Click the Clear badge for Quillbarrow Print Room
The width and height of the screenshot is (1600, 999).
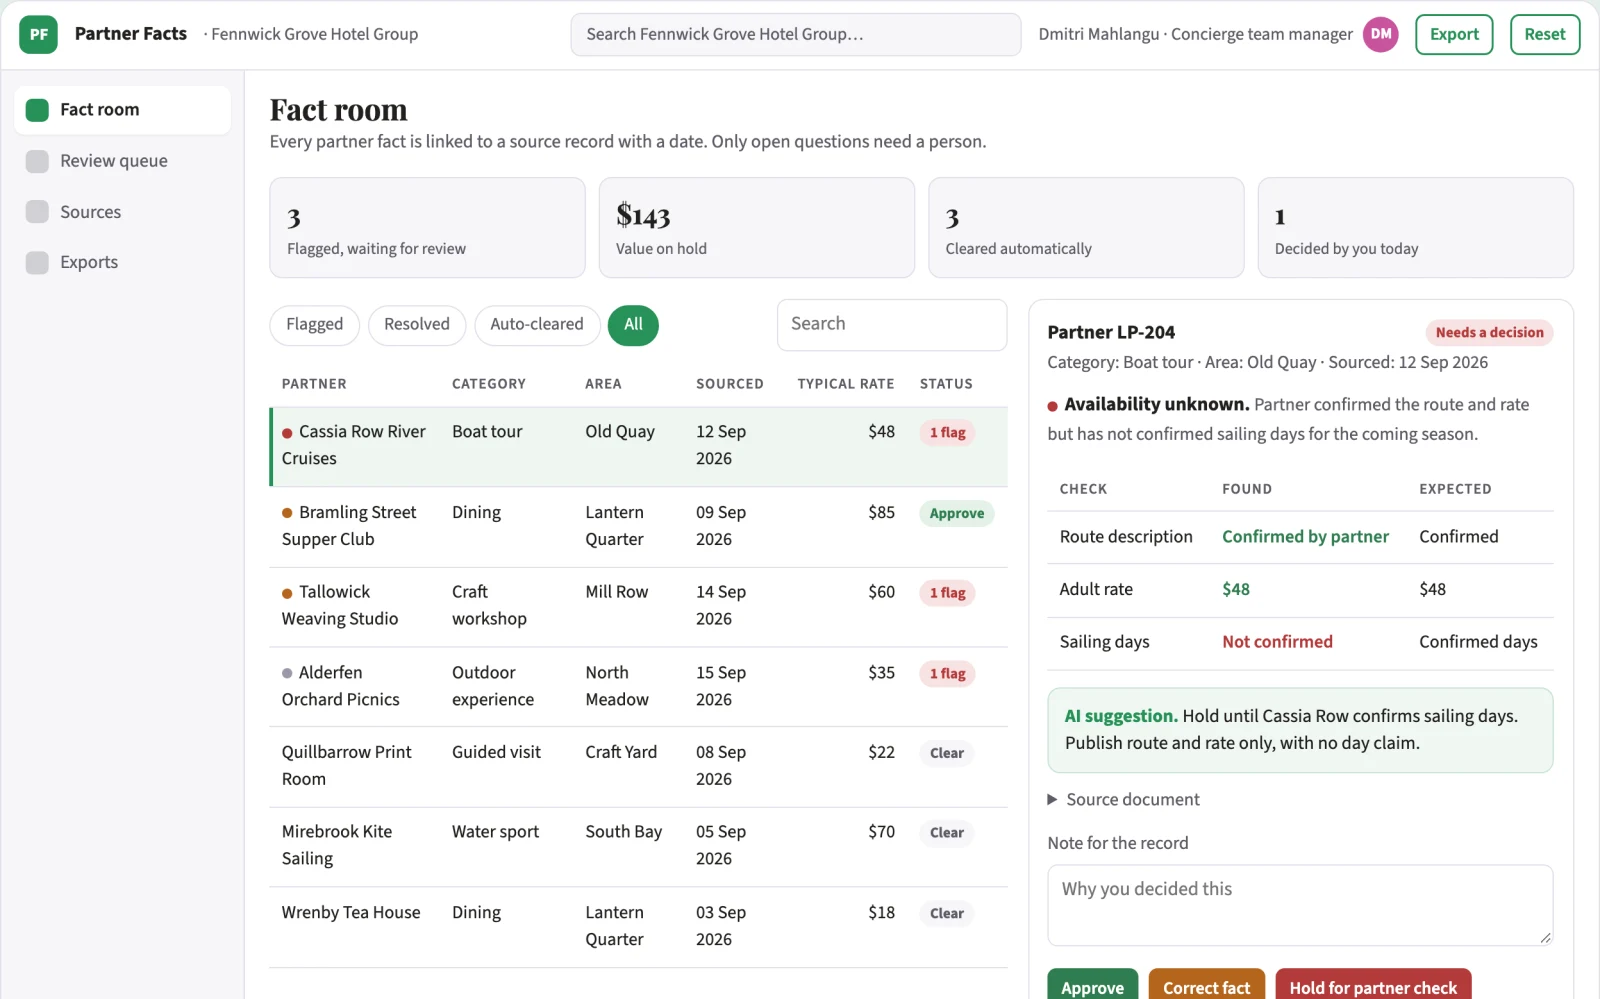pos(946,753)
